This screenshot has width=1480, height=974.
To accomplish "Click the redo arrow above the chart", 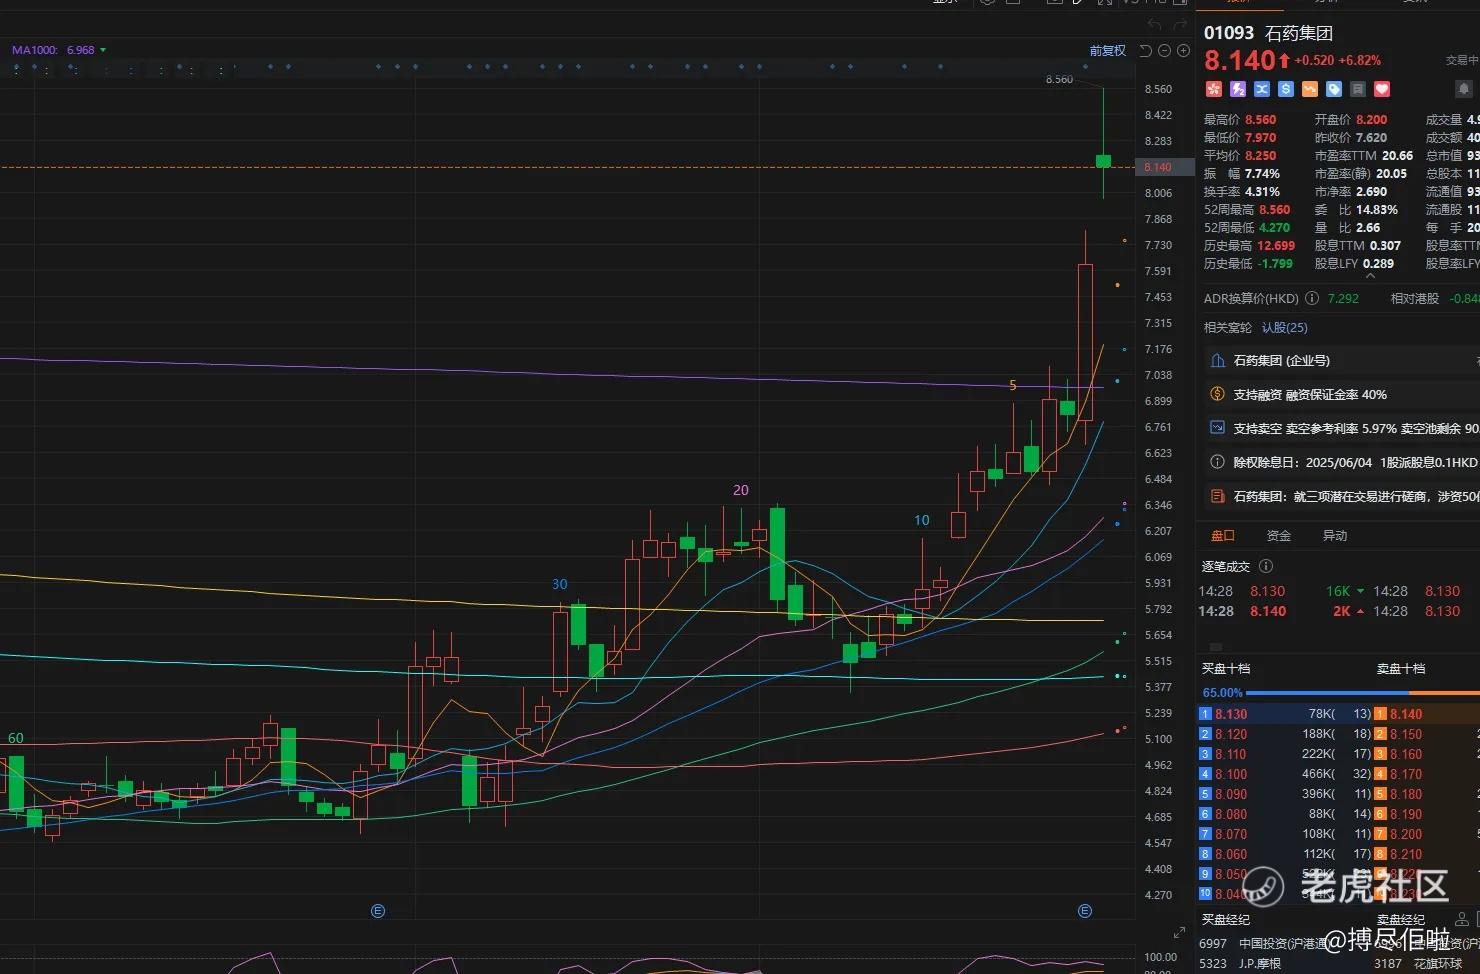I will click(x=1180, y=24).
